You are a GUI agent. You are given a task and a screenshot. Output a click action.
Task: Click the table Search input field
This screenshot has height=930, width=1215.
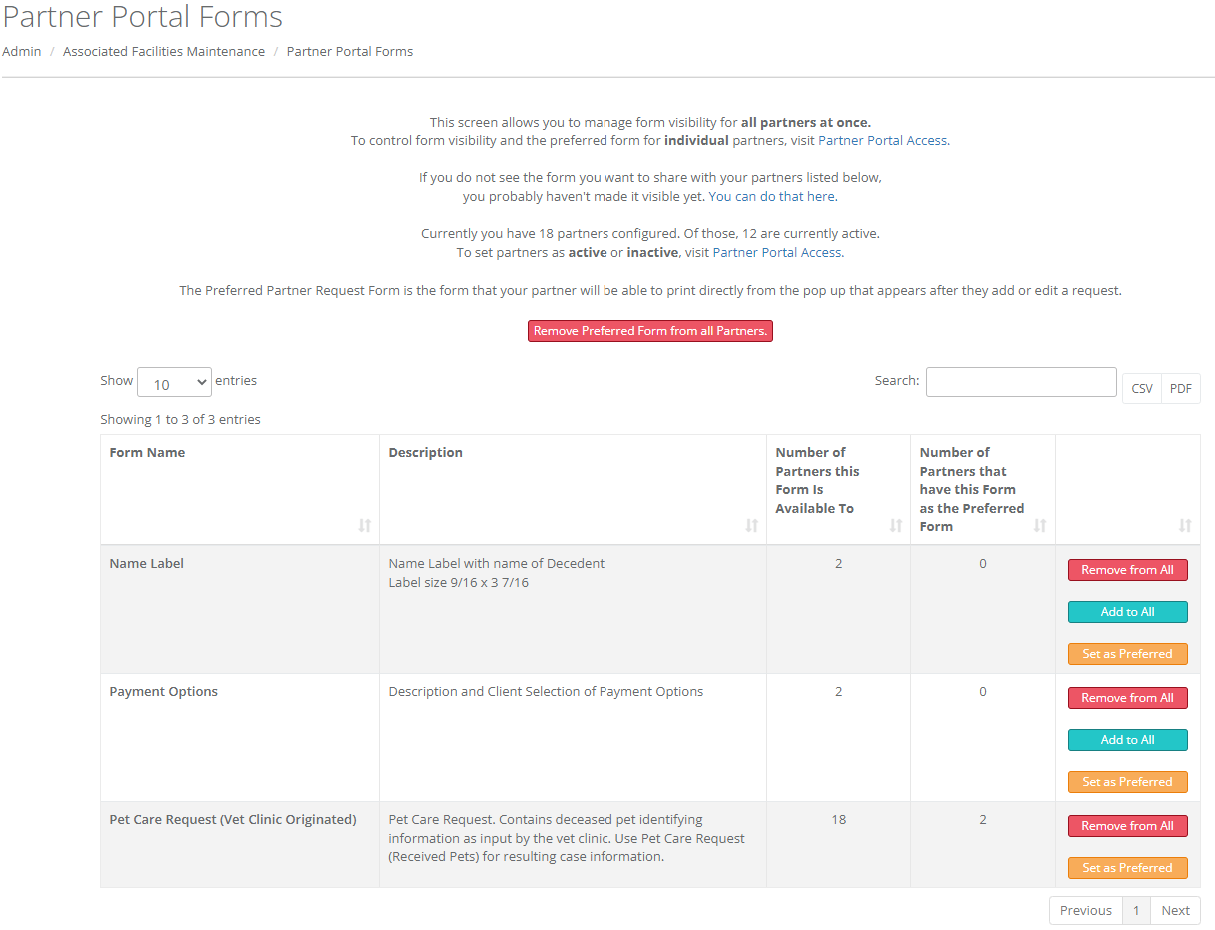[x=1020, y=382]
